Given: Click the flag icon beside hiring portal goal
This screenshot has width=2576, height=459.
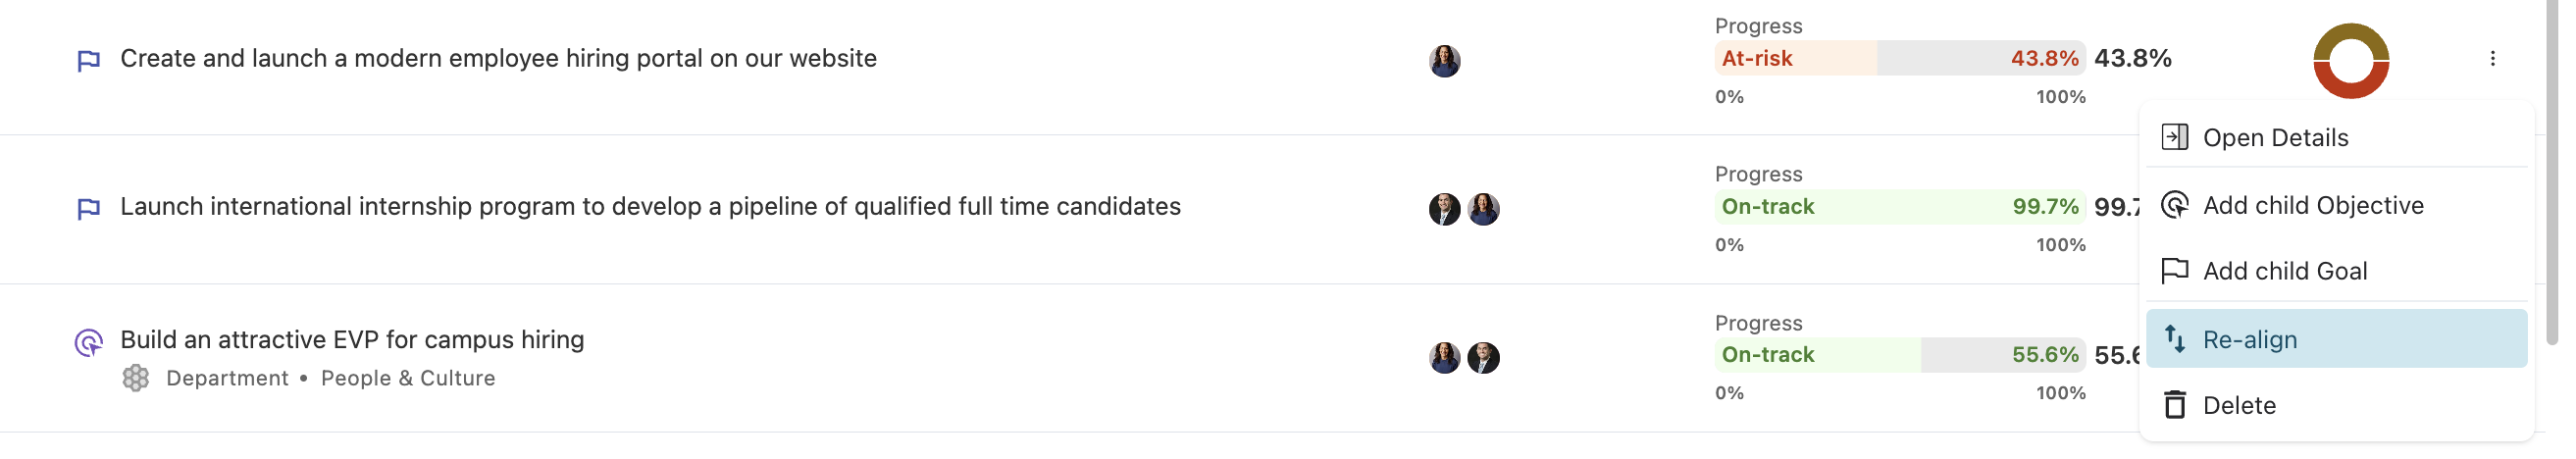Looking at the screenshot, I should click(x=88, y=61).
